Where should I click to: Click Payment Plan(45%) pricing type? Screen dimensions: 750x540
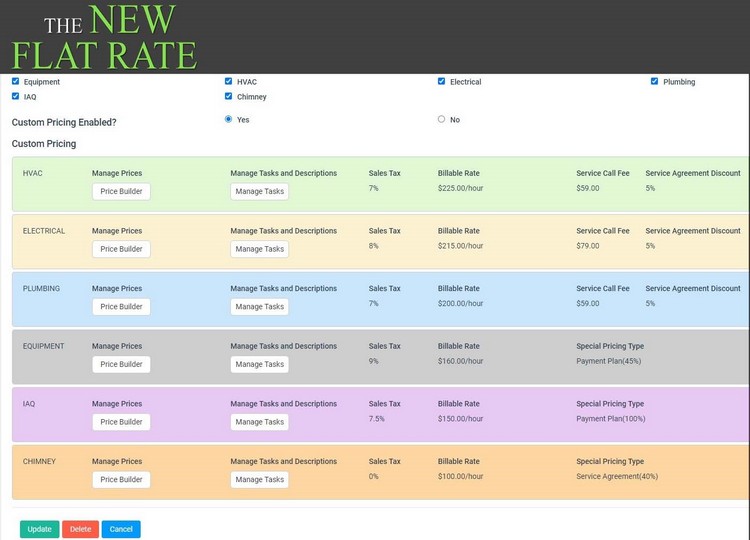tap(608, 361)
